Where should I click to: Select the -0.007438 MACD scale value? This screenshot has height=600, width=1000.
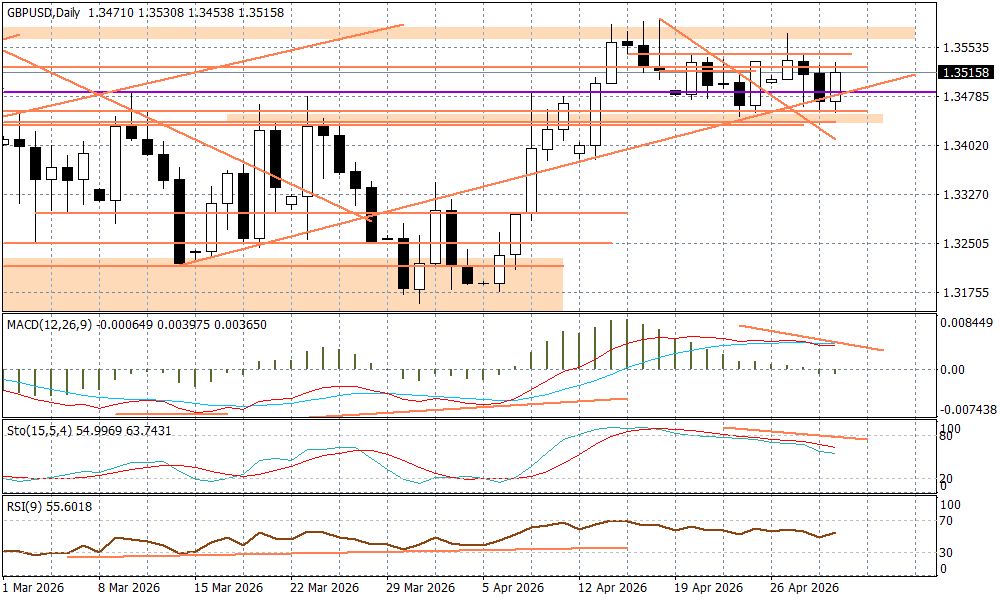(968, 410)
